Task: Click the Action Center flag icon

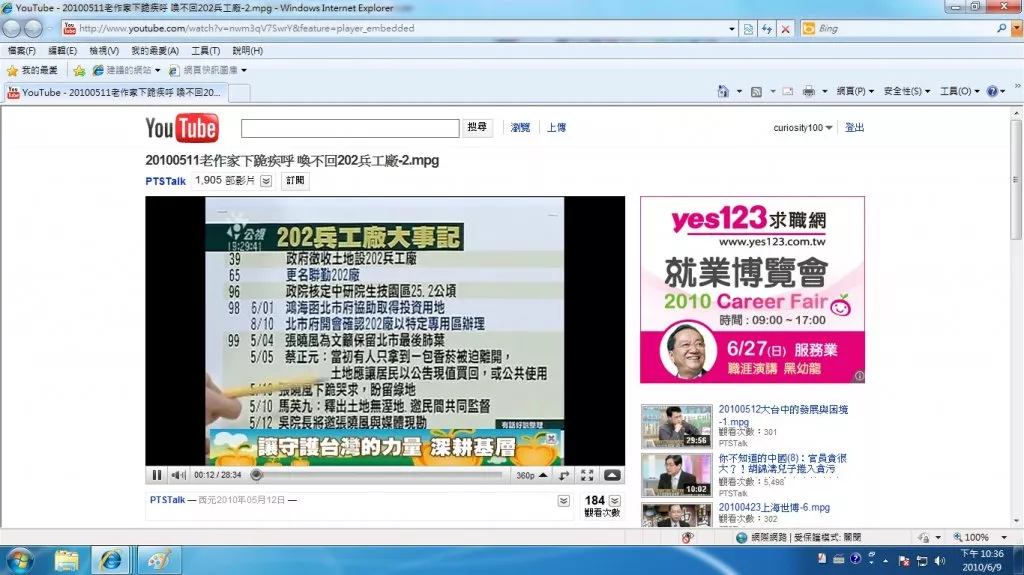Action: [904, 561]
